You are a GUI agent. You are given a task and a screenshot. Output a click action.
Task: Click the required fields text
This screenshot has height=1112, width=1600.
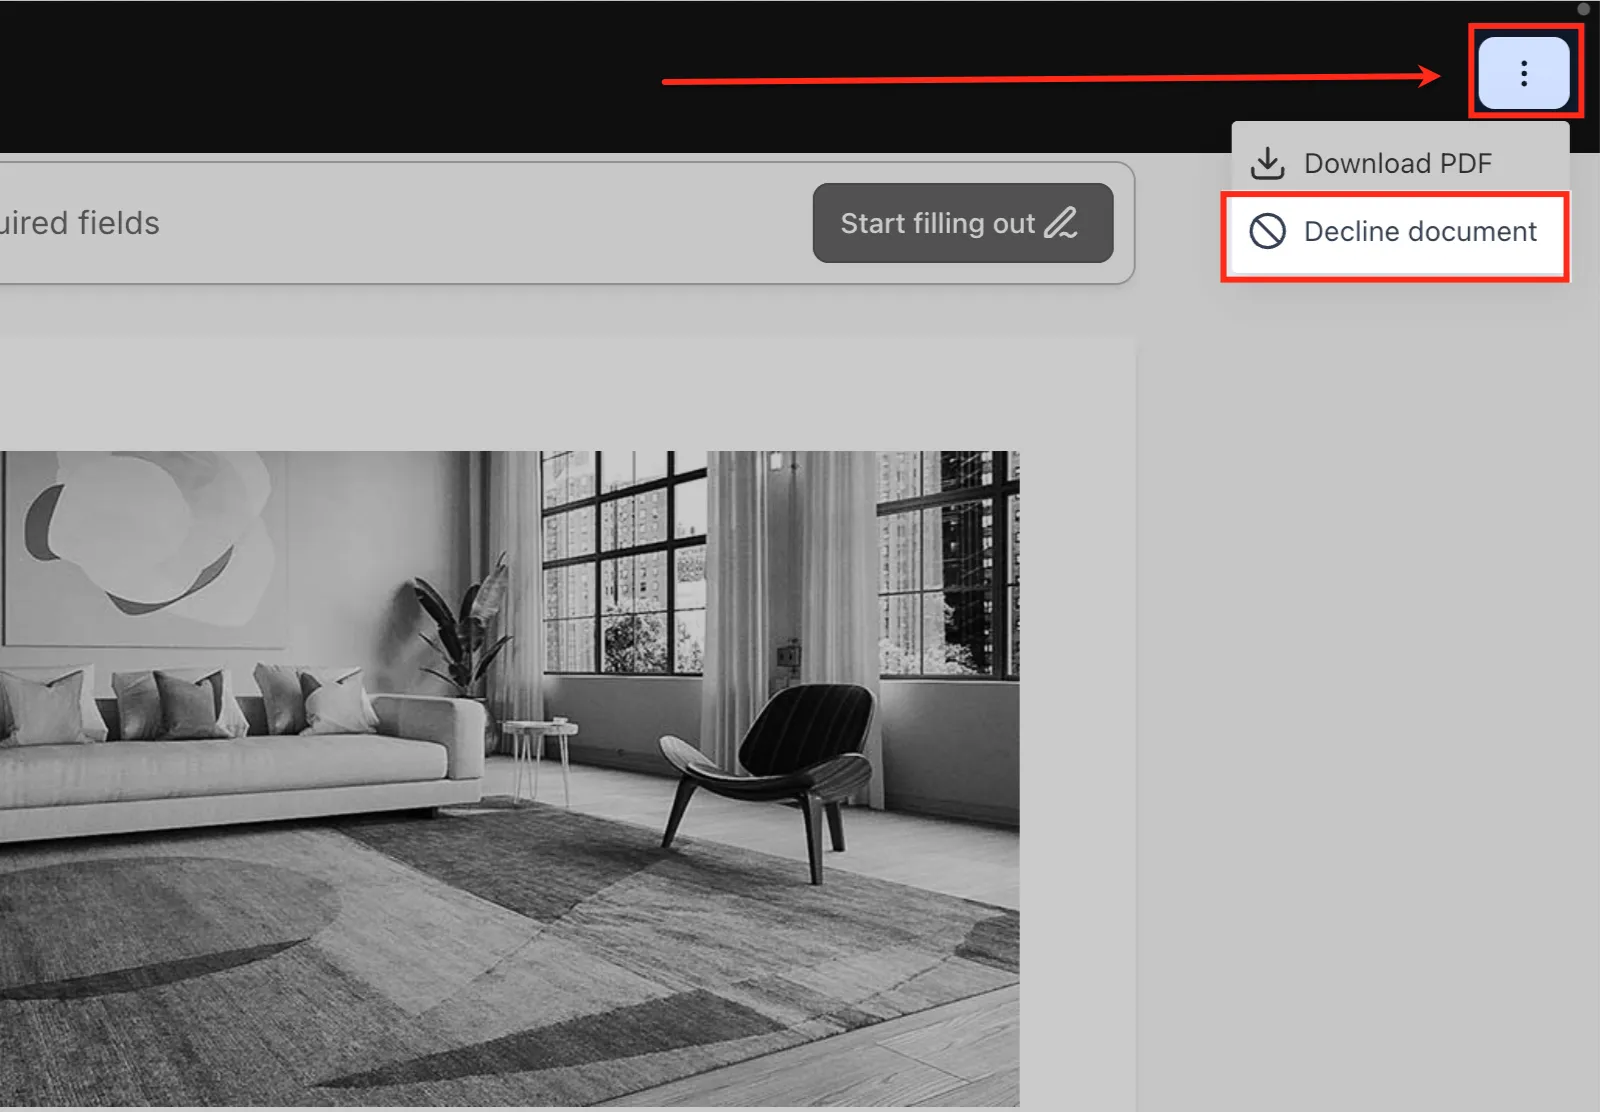pos(80,223)
